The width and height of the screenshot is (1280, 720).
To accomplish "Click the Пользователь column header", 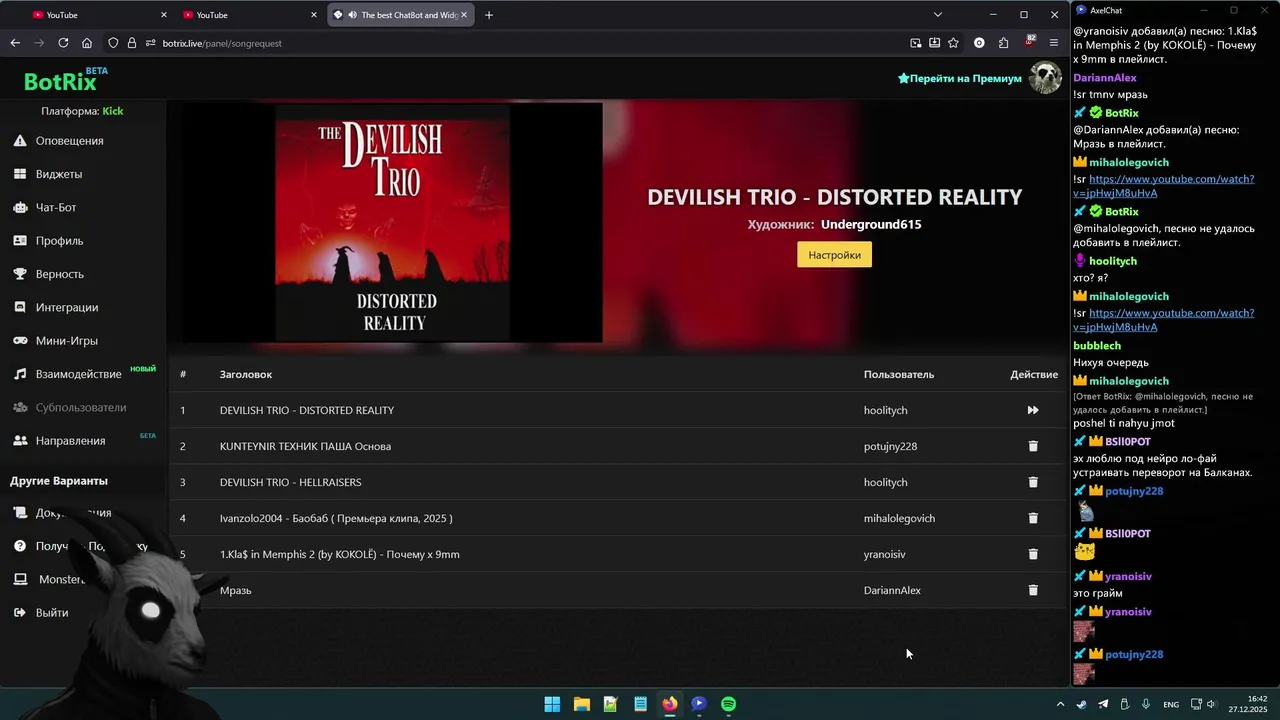I will pos(899,374).
